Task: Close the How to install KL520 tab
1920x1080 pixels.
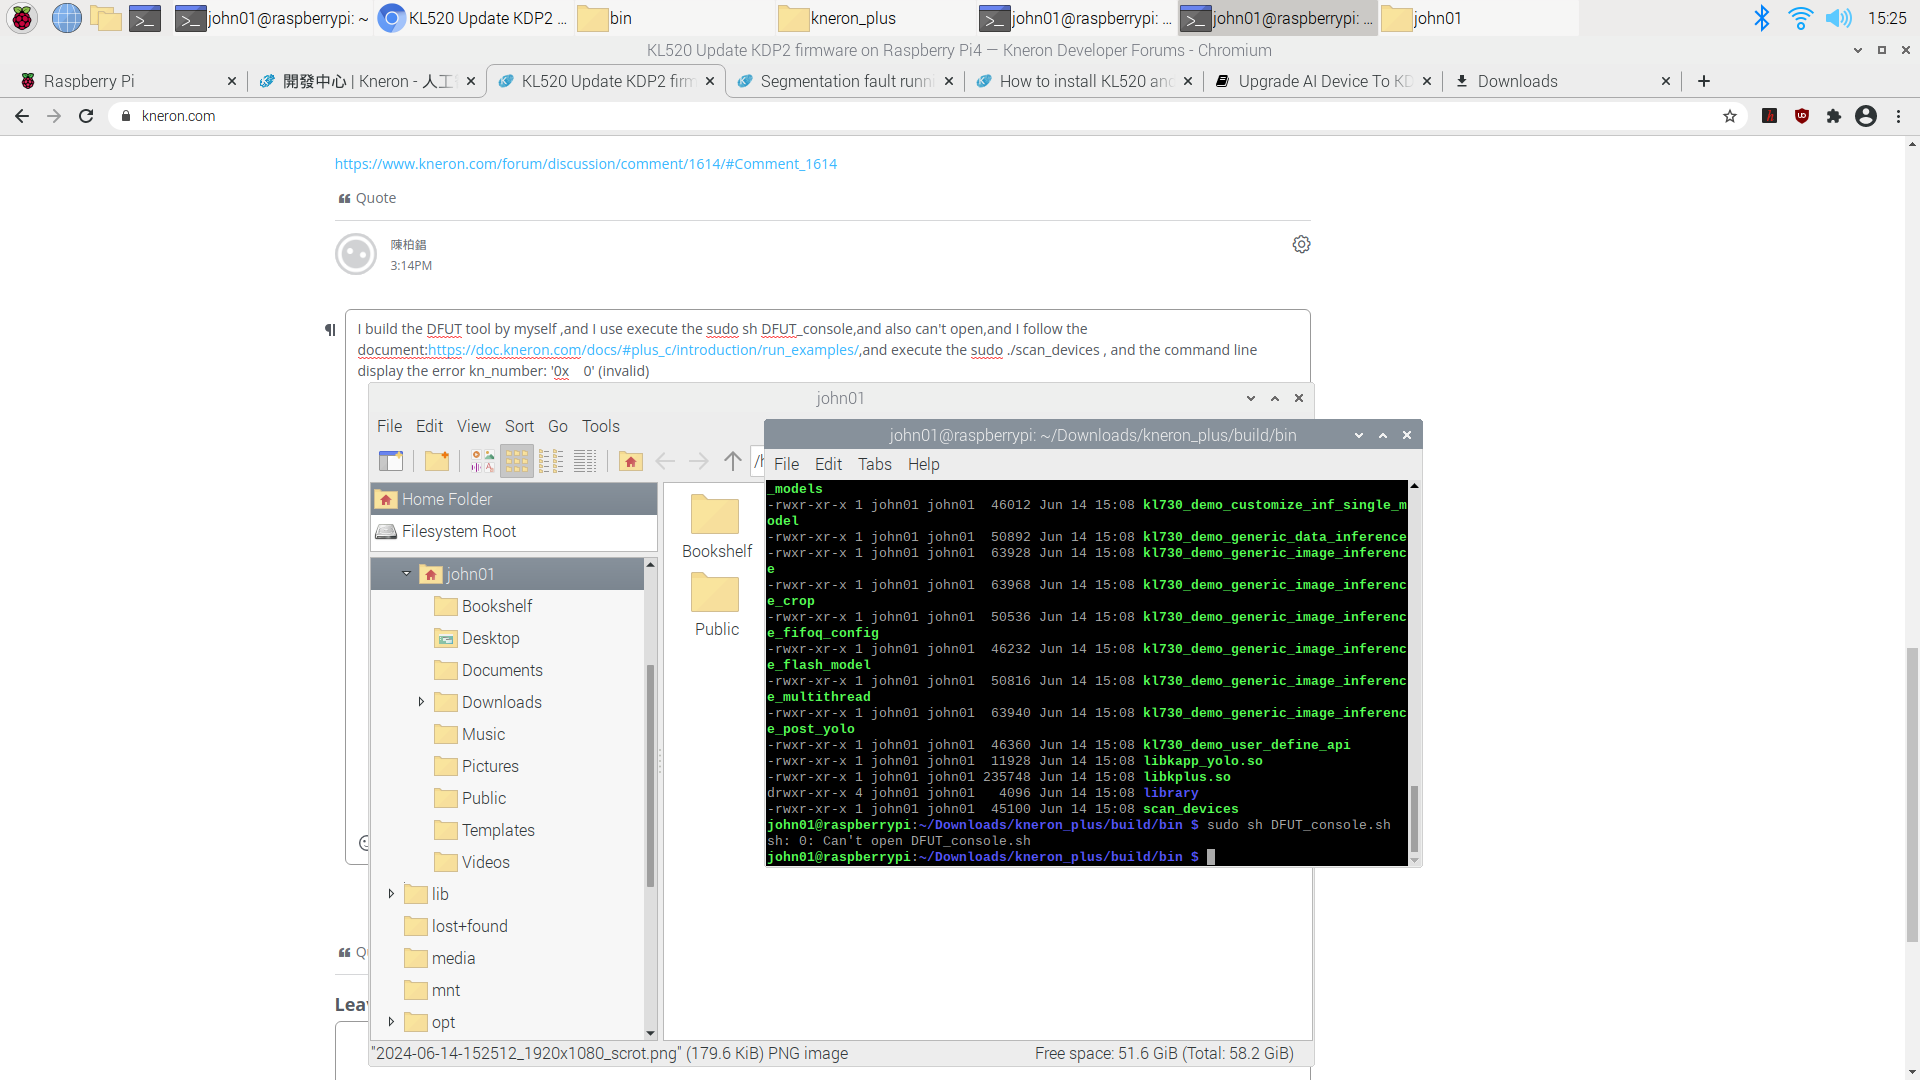Action: (x=1188, y=81)
